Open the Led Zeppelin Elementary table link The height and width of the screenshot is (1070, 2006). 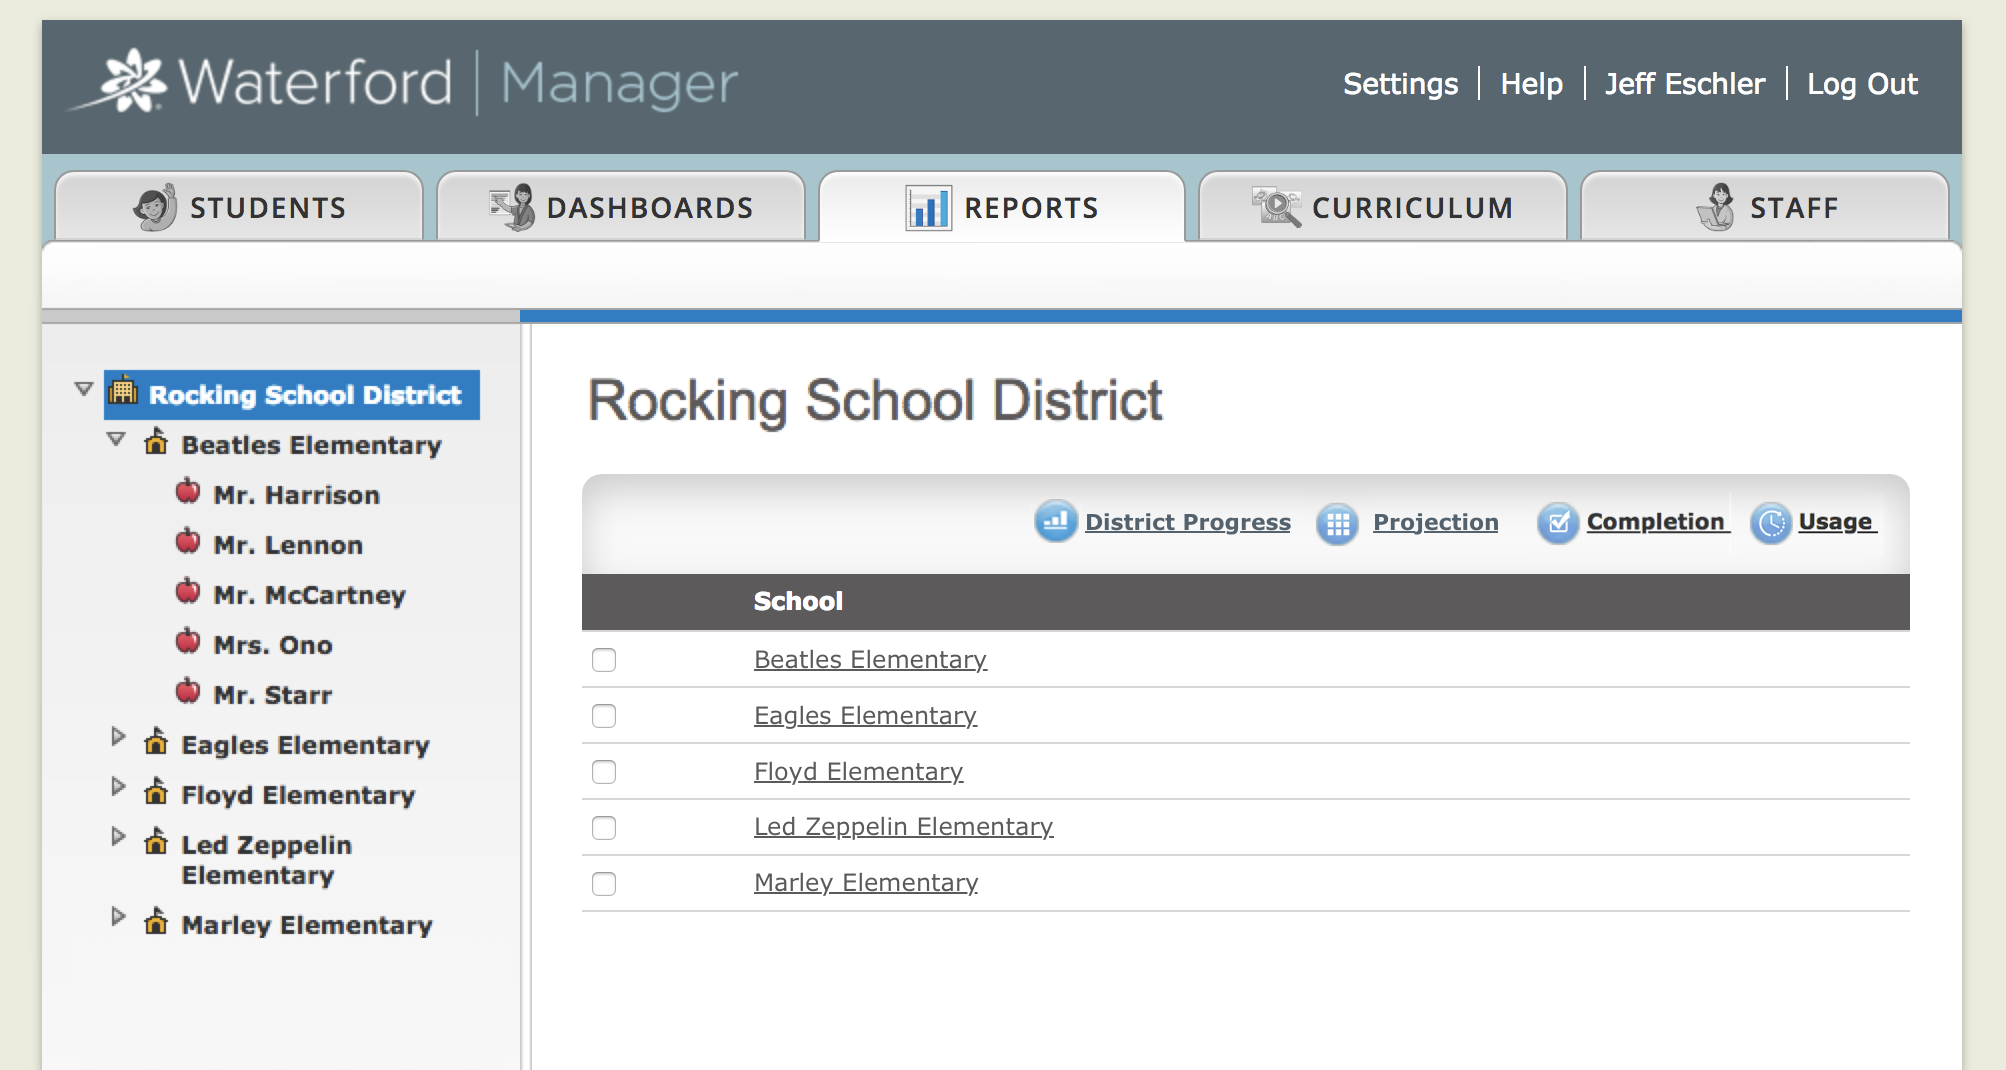click(x=903, y=827)
